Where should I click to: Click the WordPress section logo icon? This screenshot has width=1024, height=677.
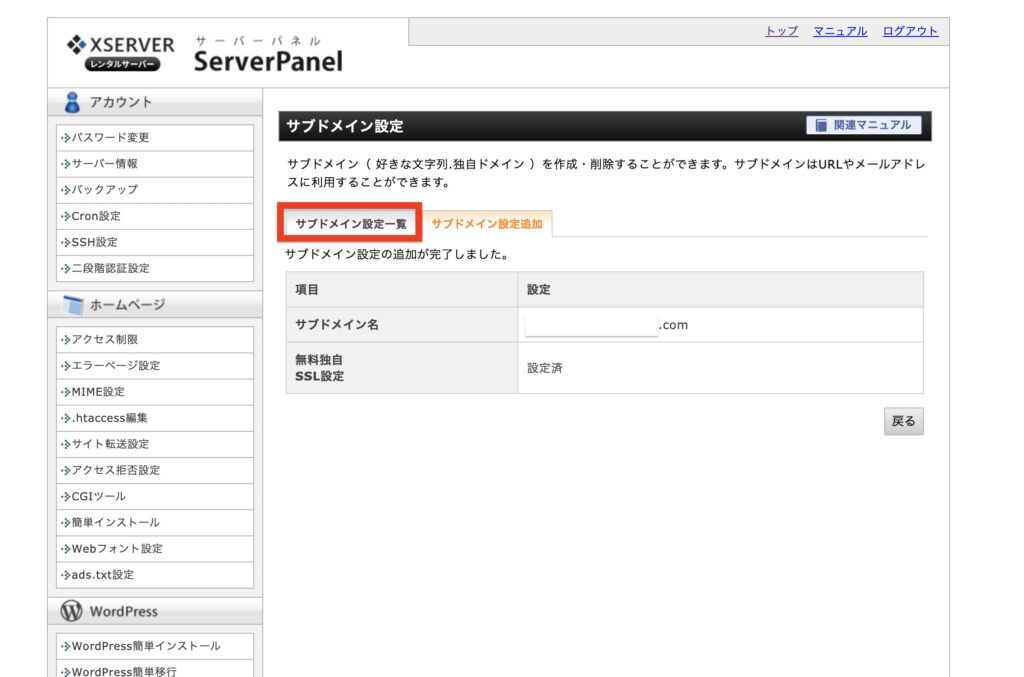click(x=71, y=611)
